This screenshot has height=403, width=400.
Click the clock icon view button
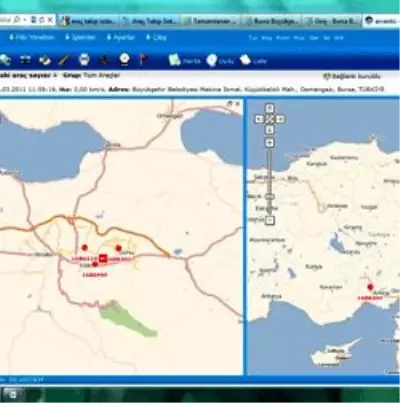220,61
